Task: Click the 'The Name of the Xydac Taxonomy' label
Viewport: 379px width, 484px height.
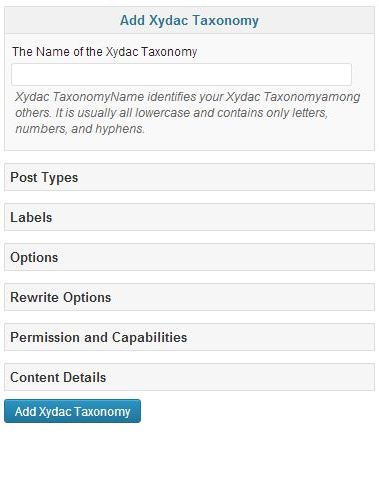Action: tap(105, 52)
